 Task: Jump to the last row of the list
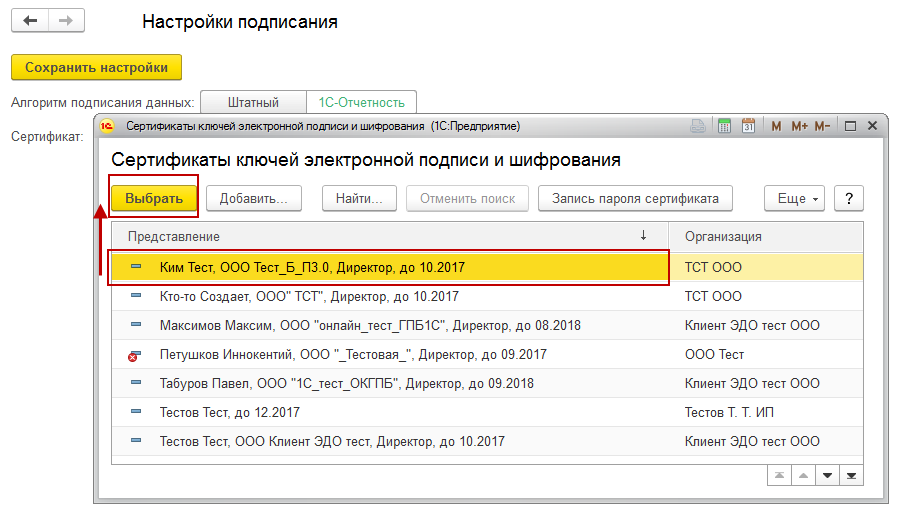(x=851, y=476)
